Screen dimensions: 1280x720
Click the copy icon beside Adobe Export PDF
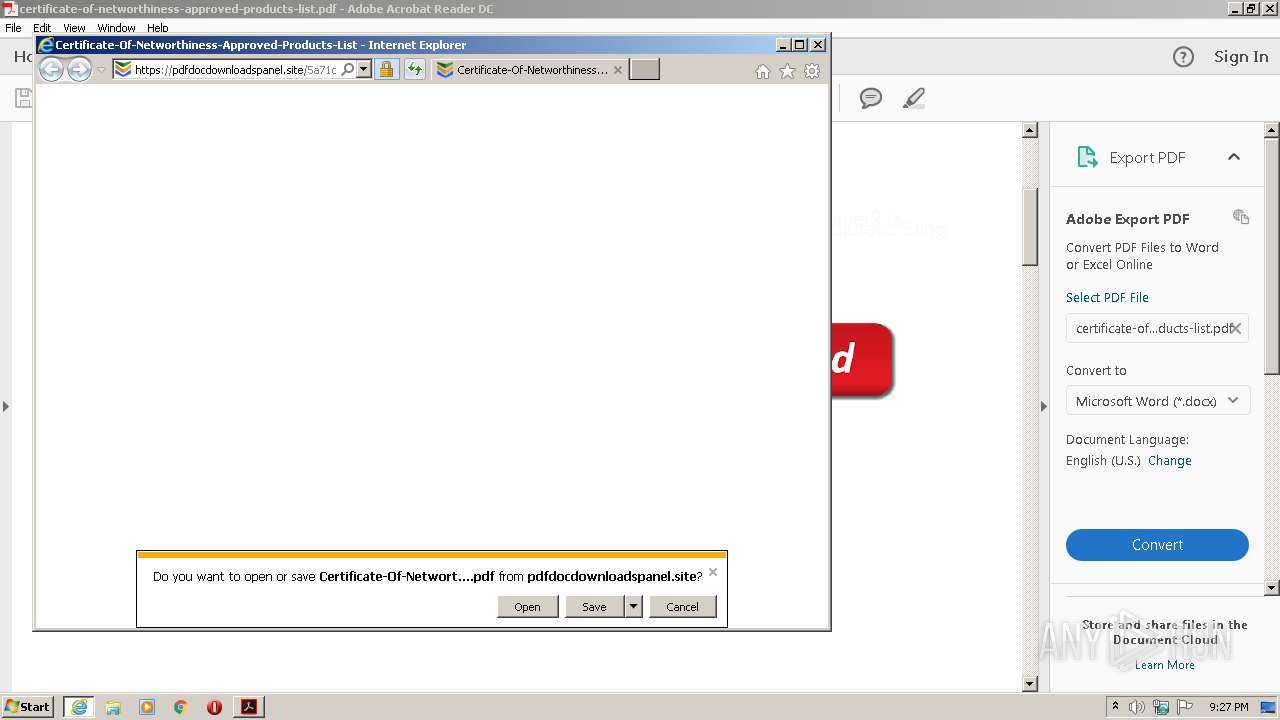point(1241,217)
